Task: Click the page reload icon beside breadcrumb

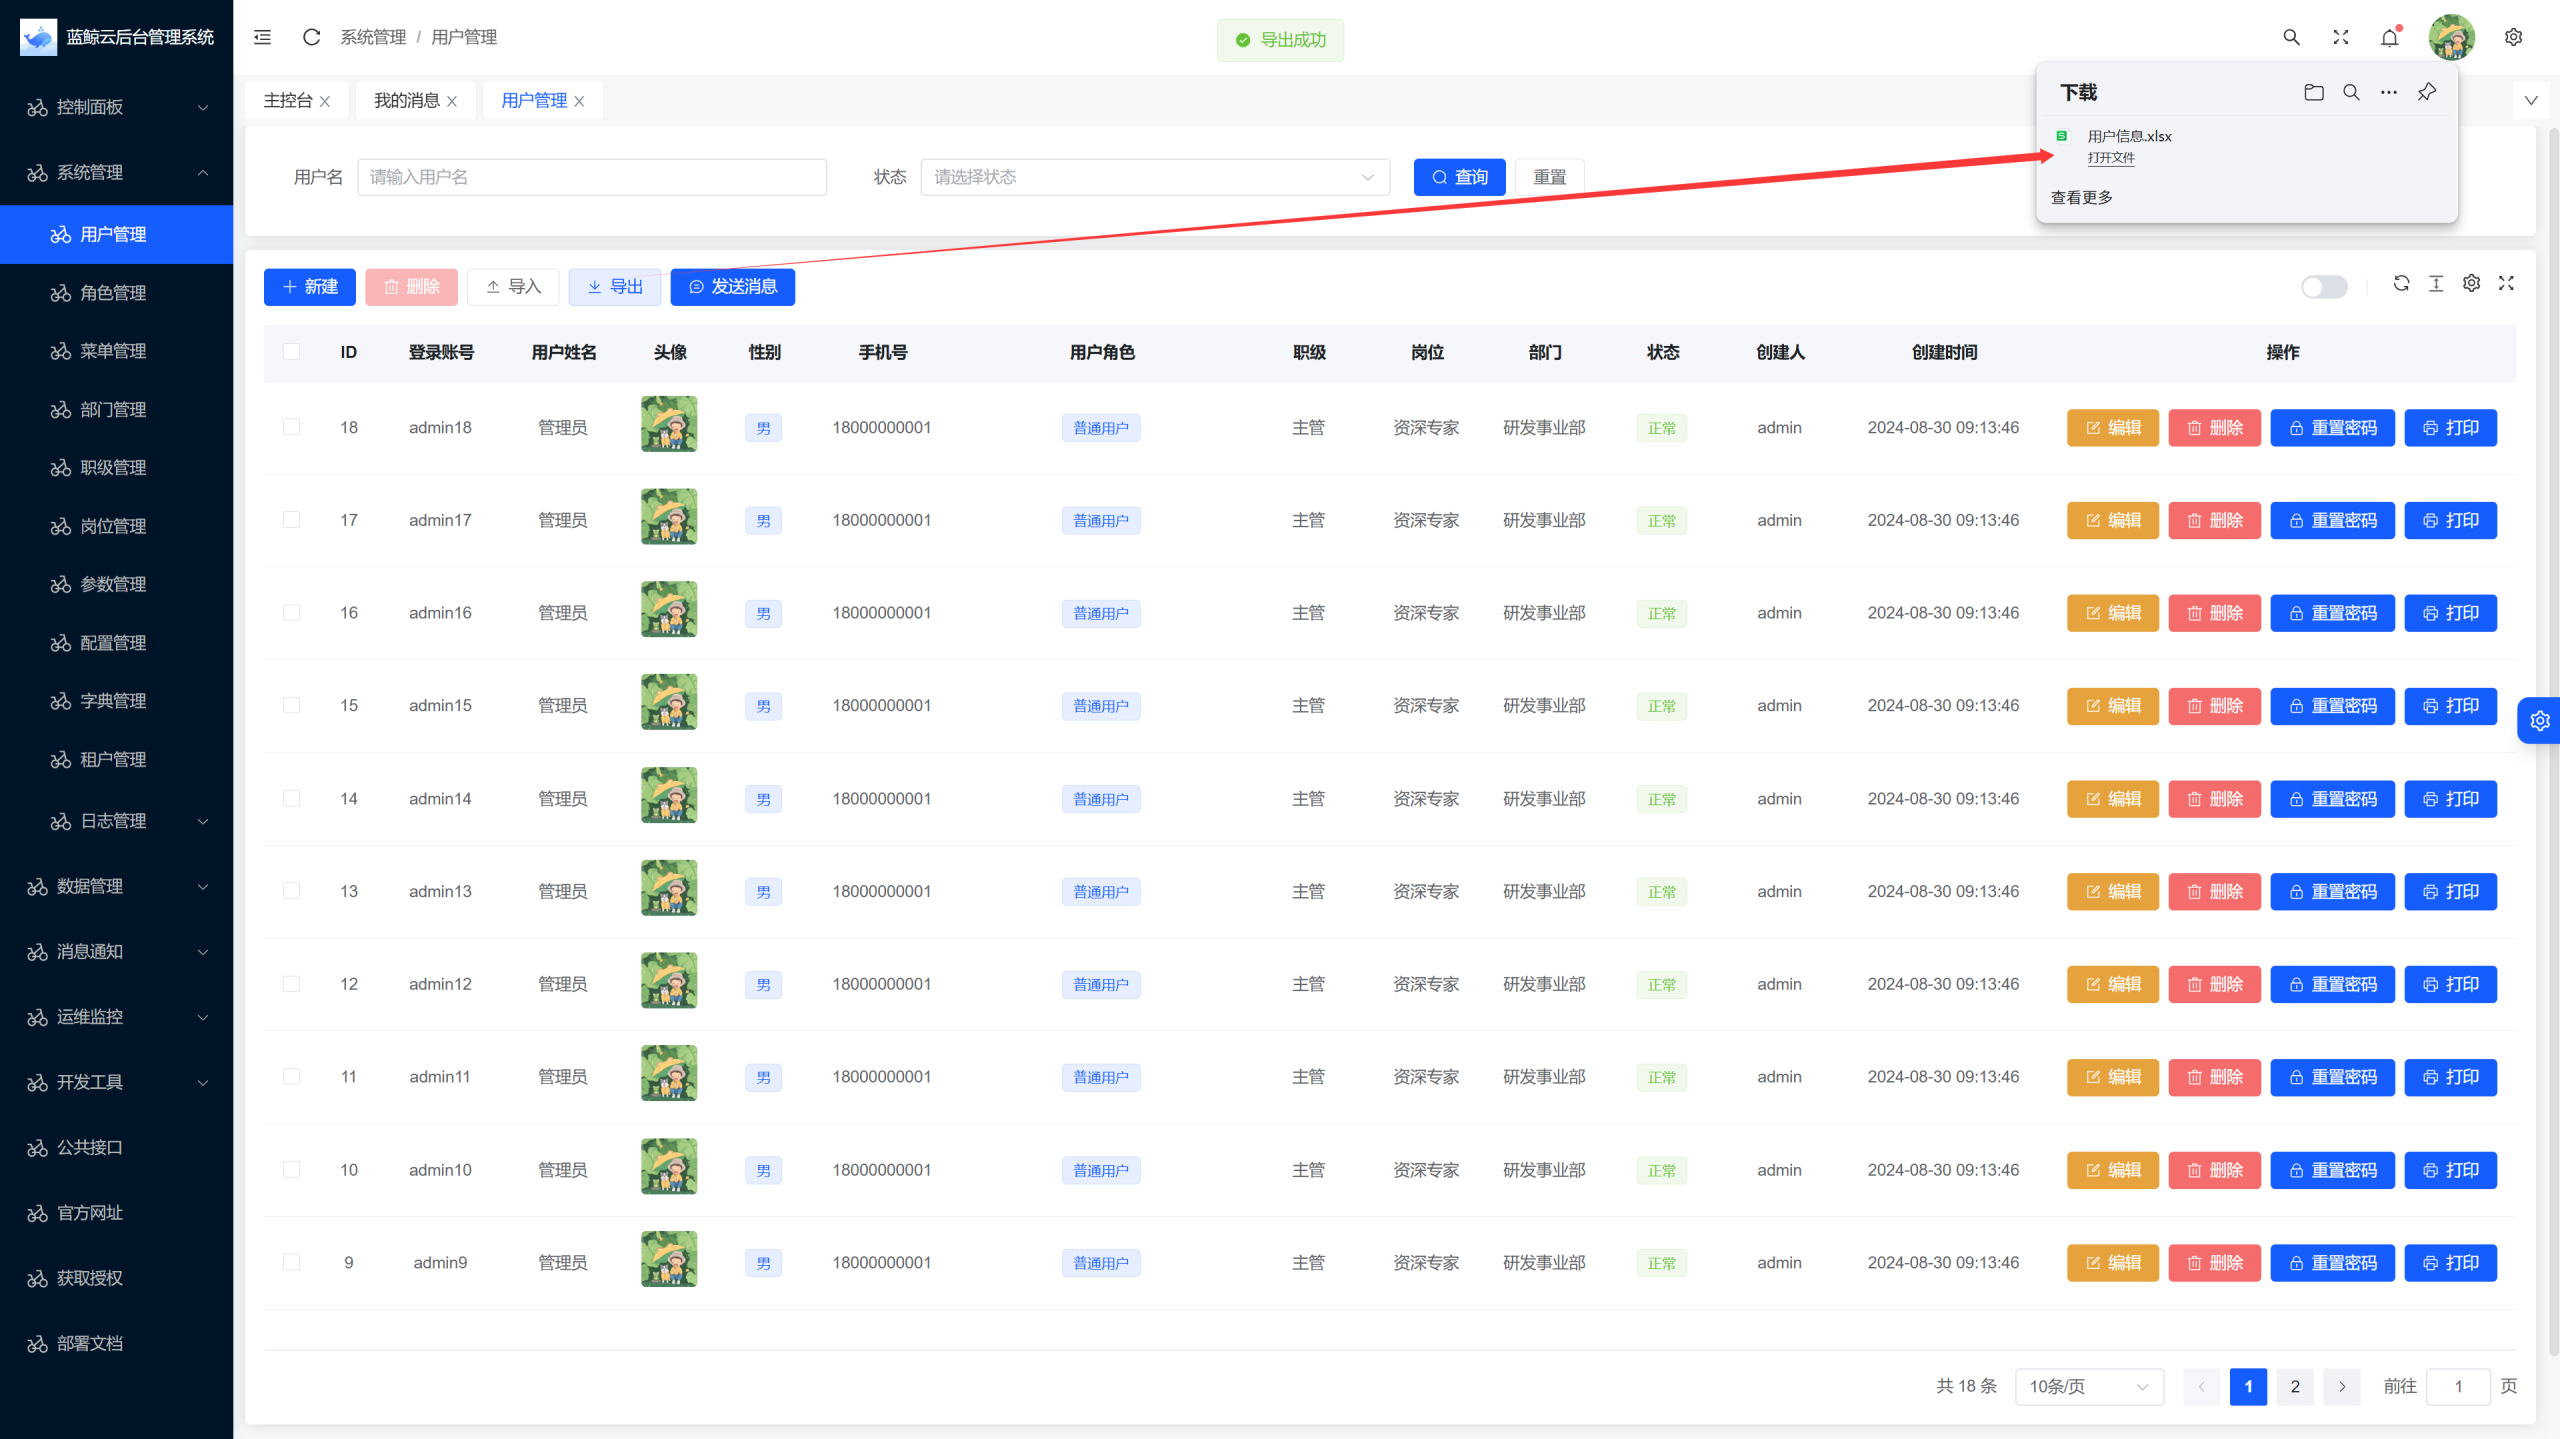Action: [x=311, y=37]
